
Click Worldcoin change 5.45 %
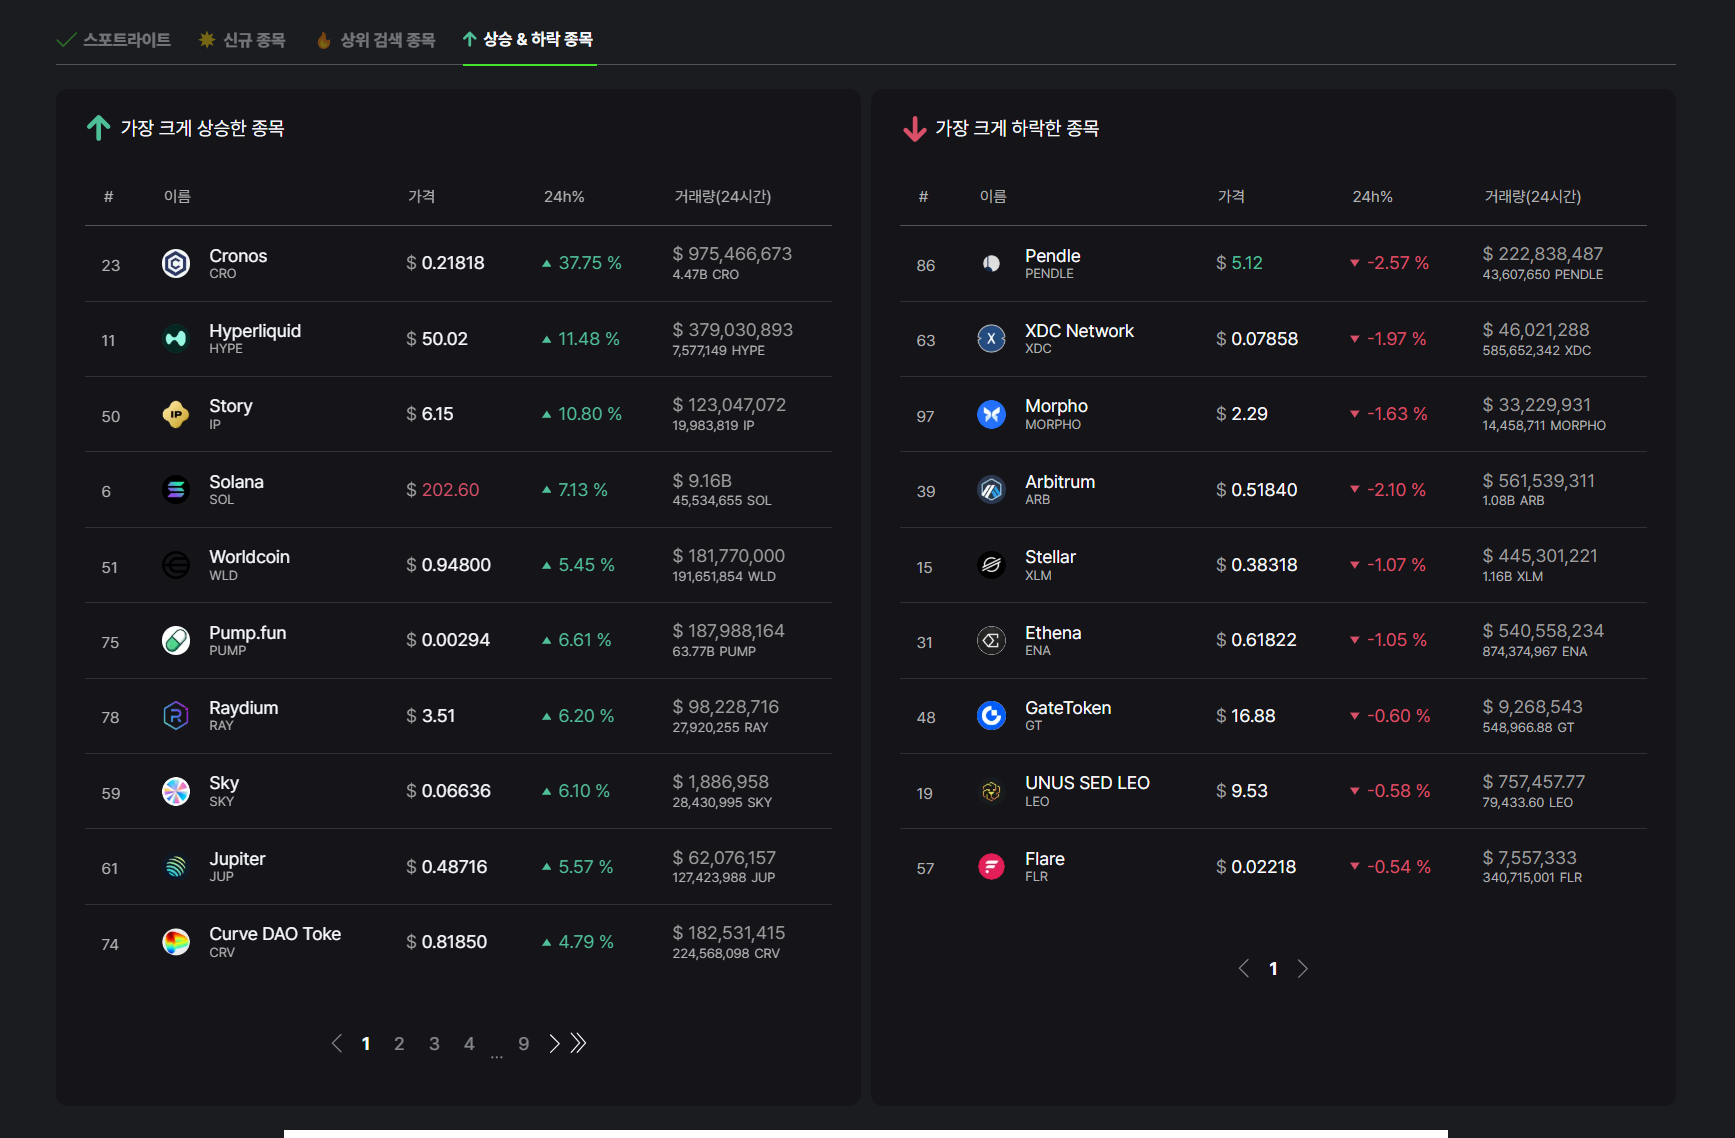click(x=579, y=565)
